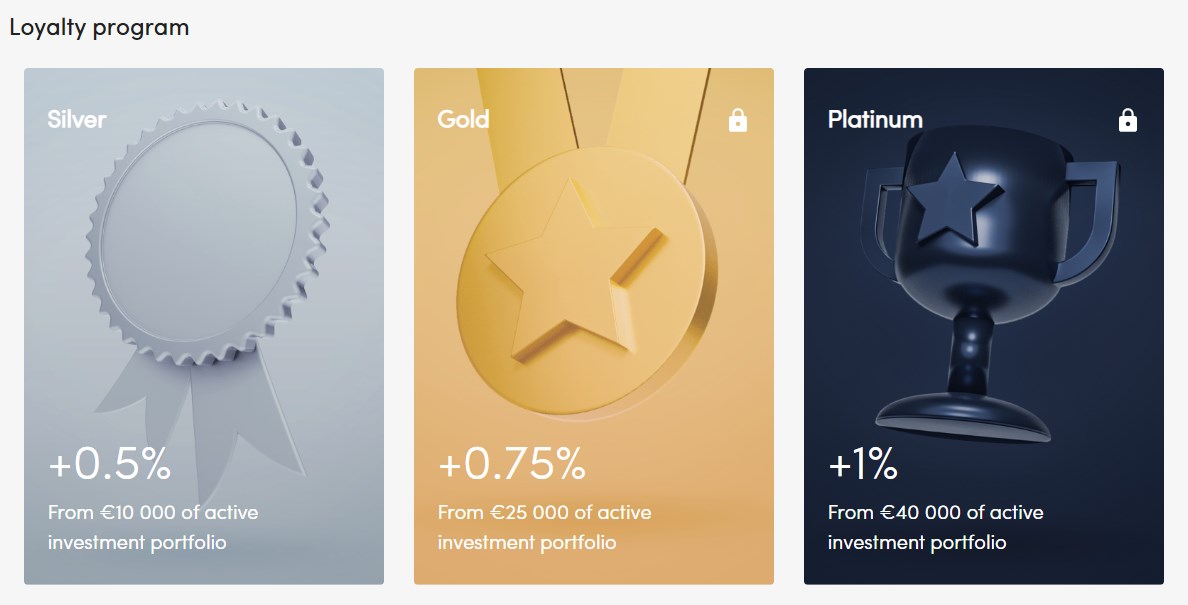Click the trophy's round base
The width and height of the screenshot is (1188, 605).
point(962,418)
